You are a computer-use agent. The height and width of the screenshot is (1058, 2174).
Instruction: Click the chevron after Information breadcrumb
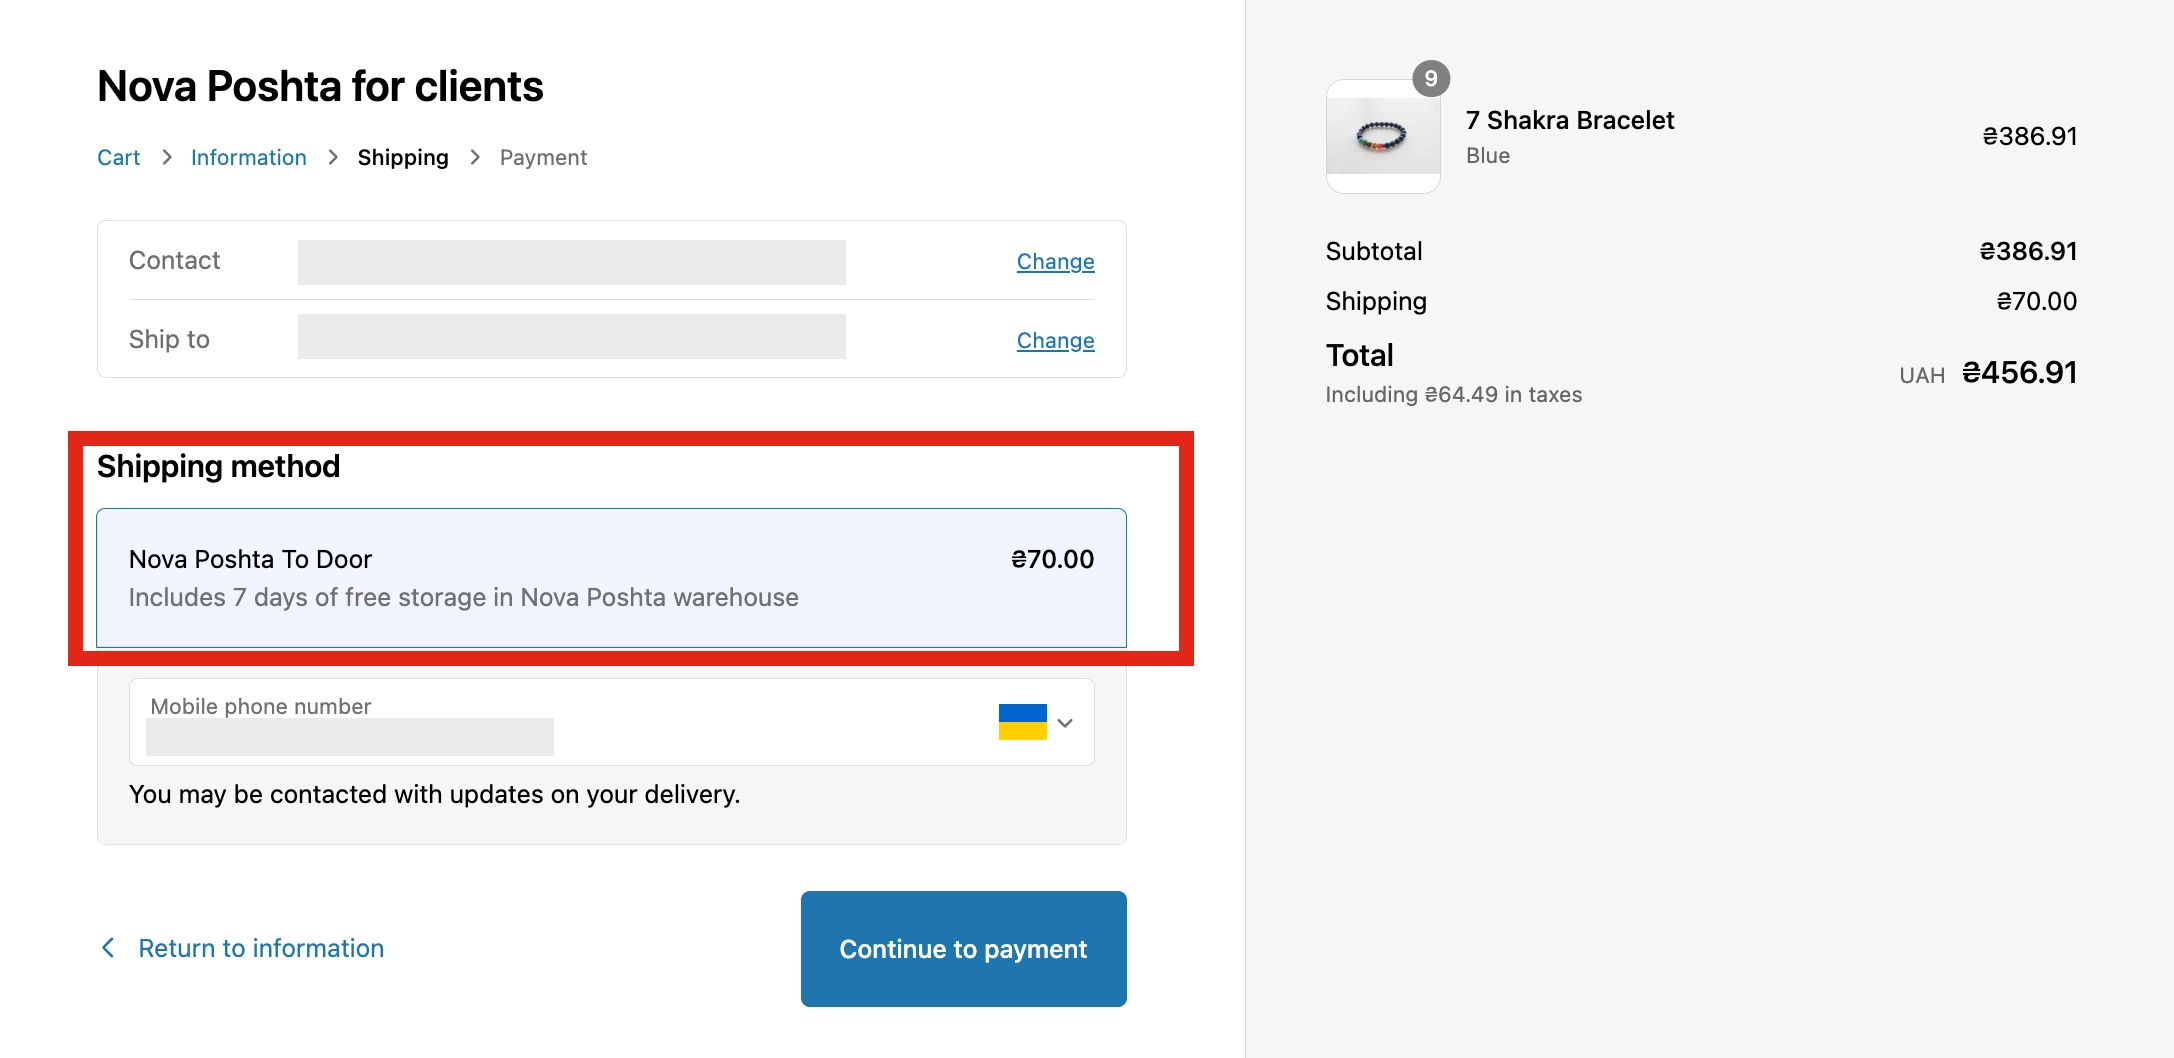click(x=333, y=157)
